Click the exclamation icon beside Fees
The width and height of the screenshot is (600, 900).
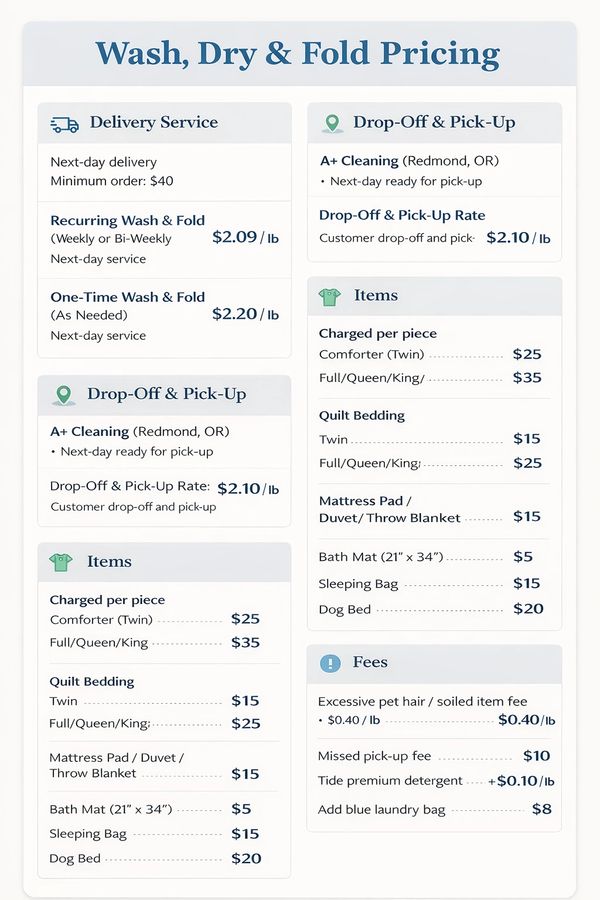tap(330, 663)
